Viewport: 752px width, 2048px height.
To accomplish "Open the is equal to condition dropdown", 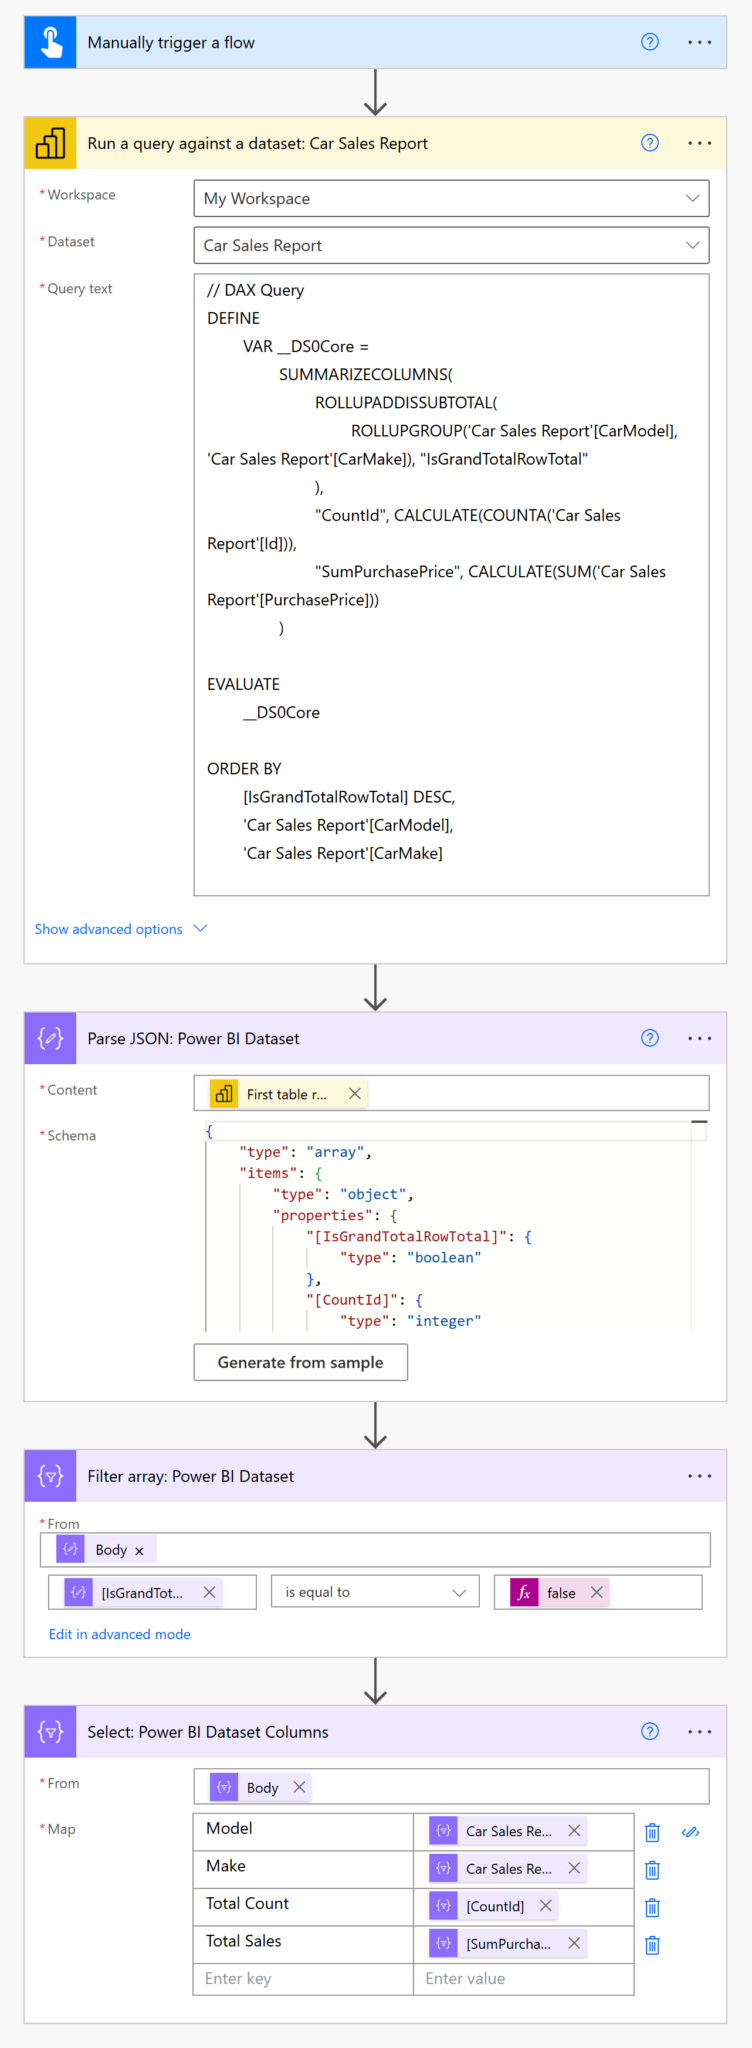I will [458, 1591].
